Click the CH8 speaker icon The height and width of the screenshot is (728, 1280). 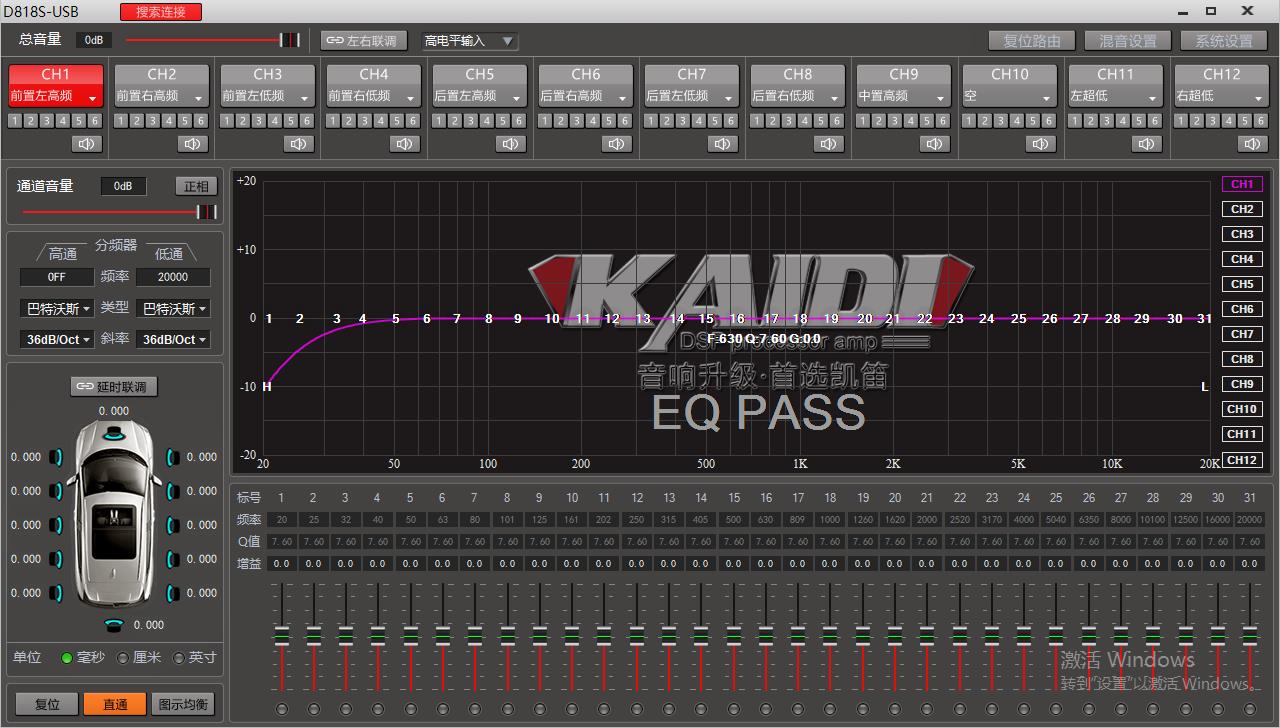coord(829,144)
